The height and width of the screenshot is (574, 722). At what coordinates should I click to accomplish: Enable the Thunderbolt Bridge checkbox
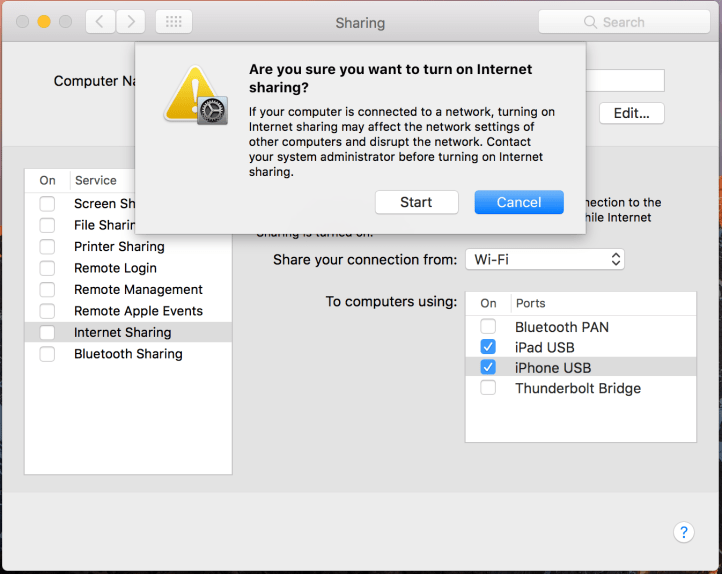coord(488,388)
